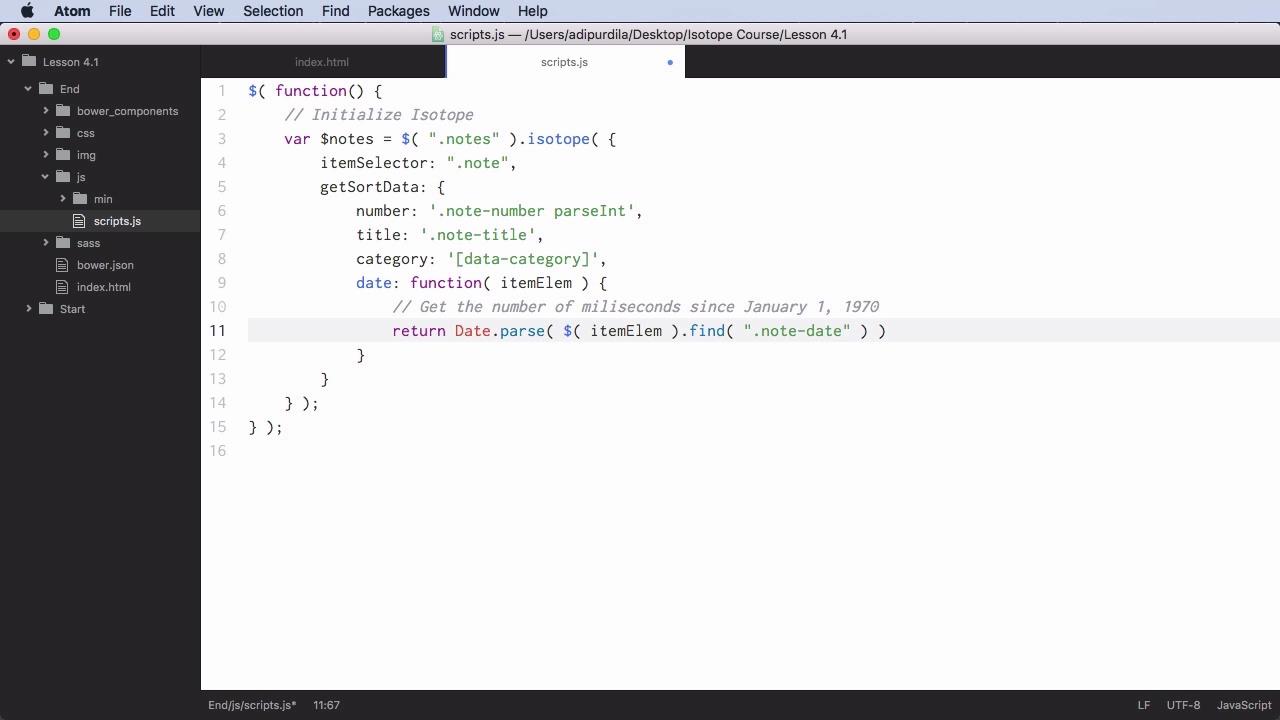Click the js folder icon
Screen dimensions: 1280x720
click(63, 176)
